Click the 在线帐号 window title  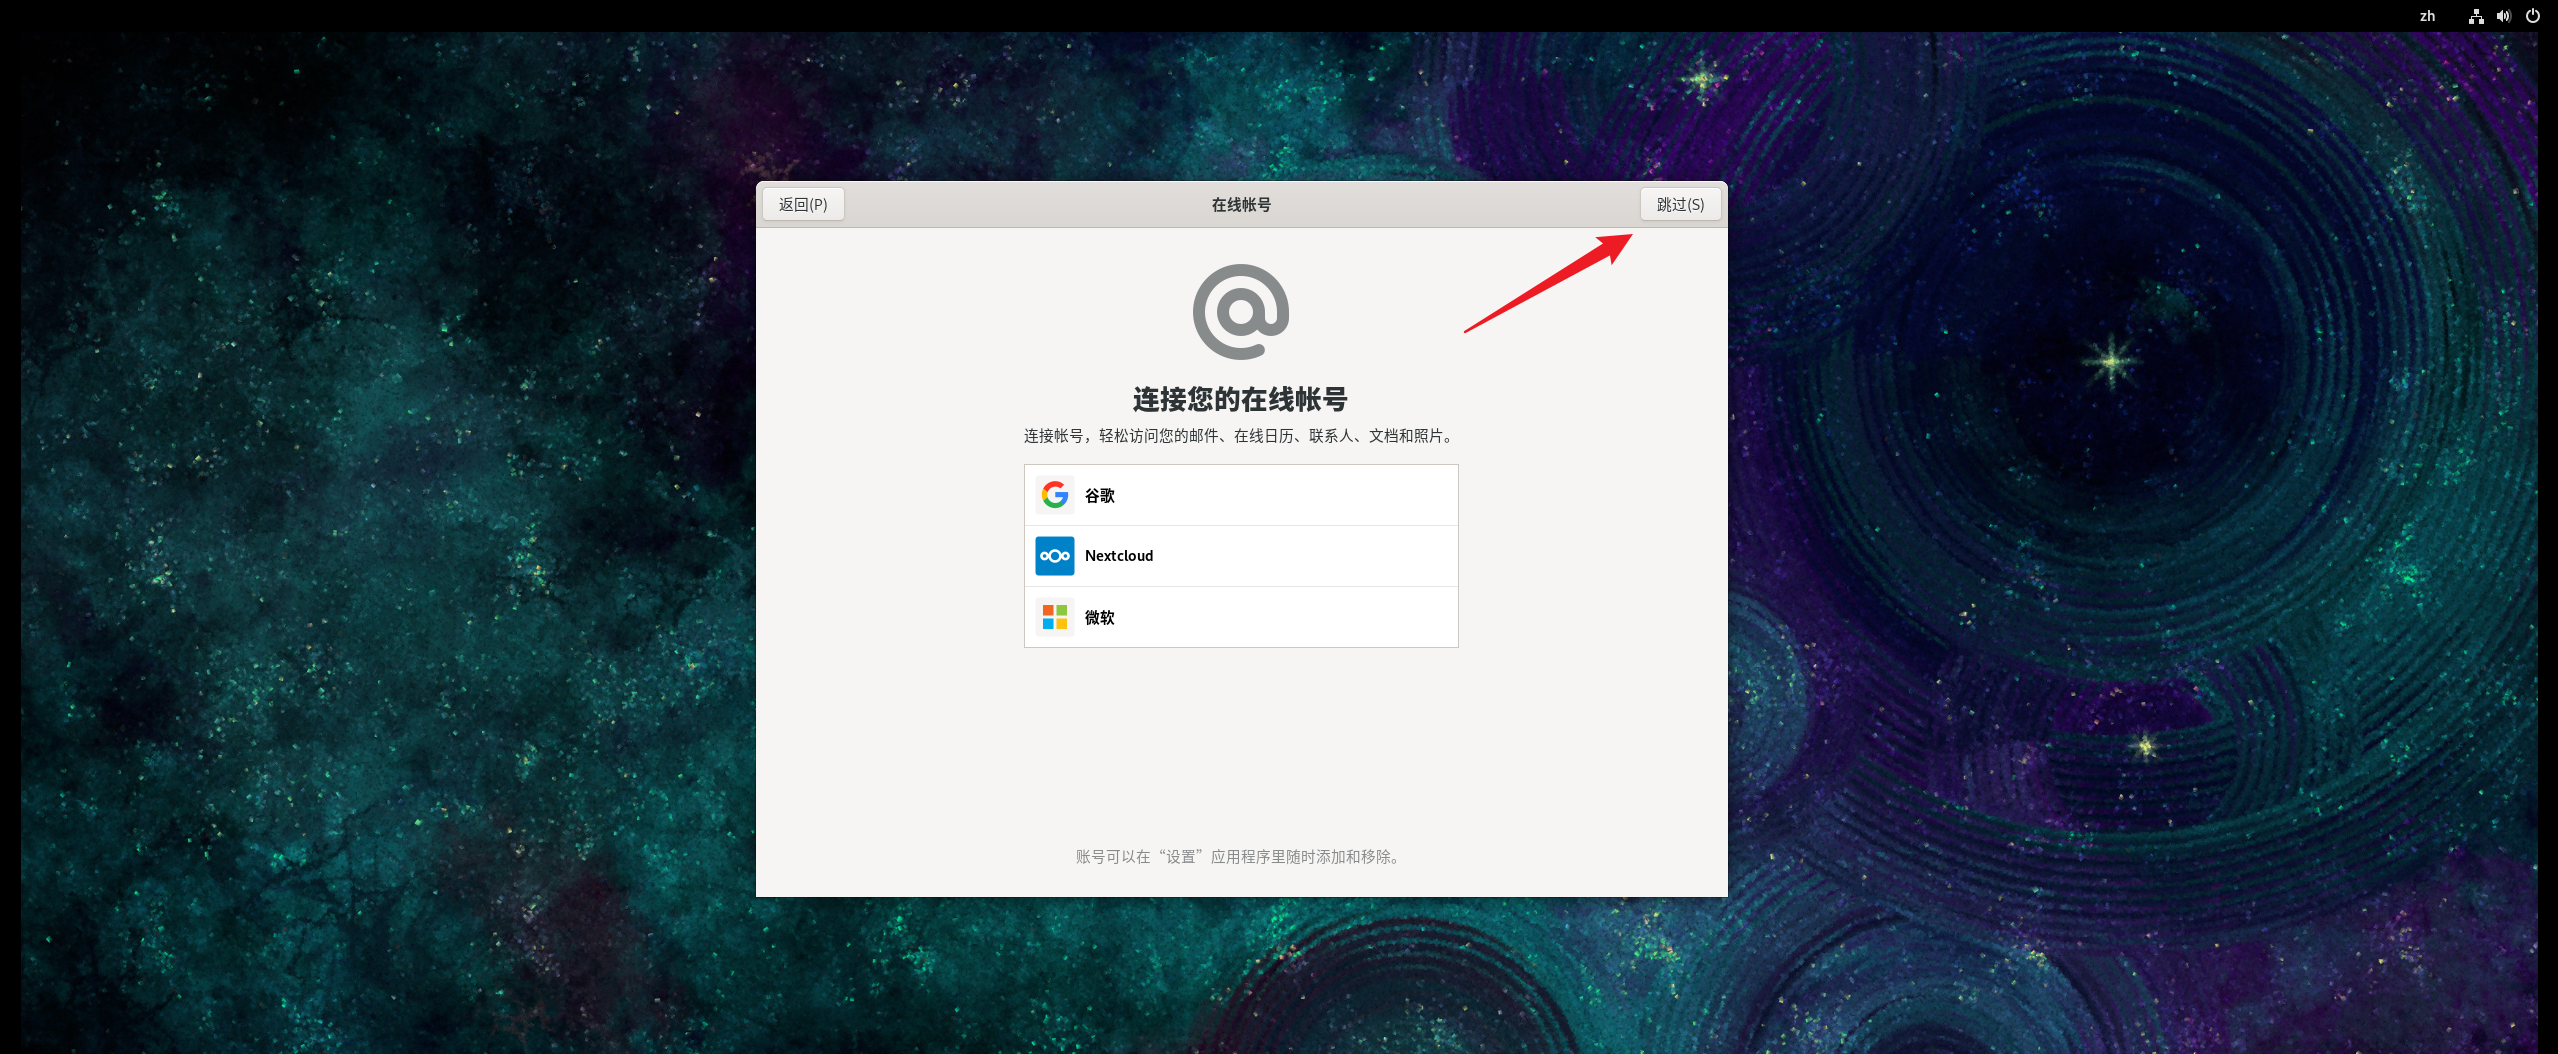pos(1241,204)
